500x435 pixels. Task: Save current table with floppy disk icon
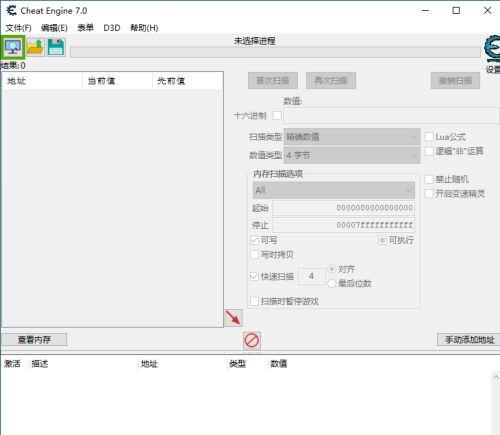56,47
